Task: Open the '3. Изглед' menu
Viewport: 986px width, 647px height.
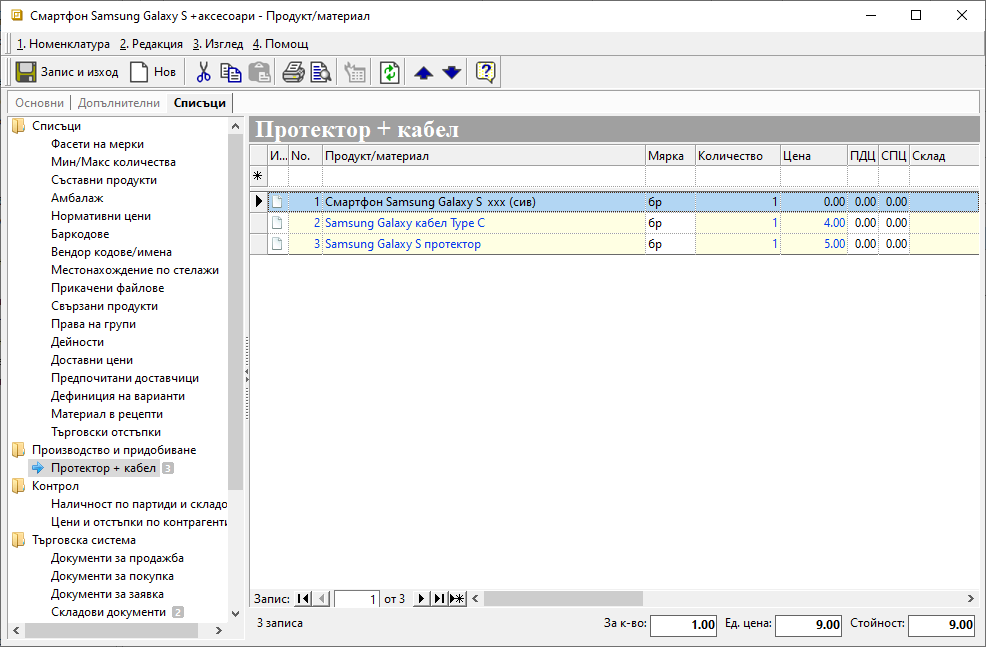Action: click(x=218, y=44)
